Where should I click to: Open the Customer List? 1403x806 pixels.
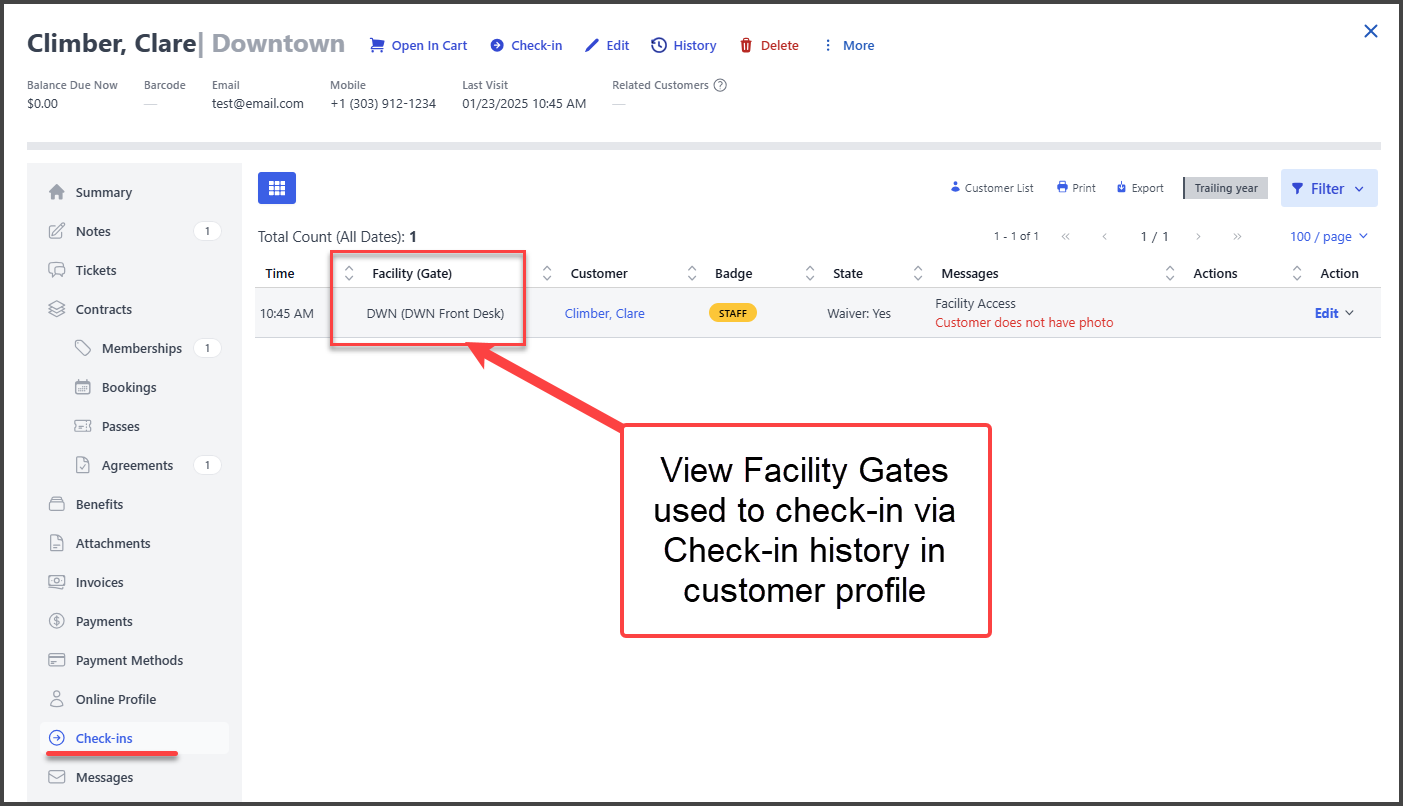992,188
